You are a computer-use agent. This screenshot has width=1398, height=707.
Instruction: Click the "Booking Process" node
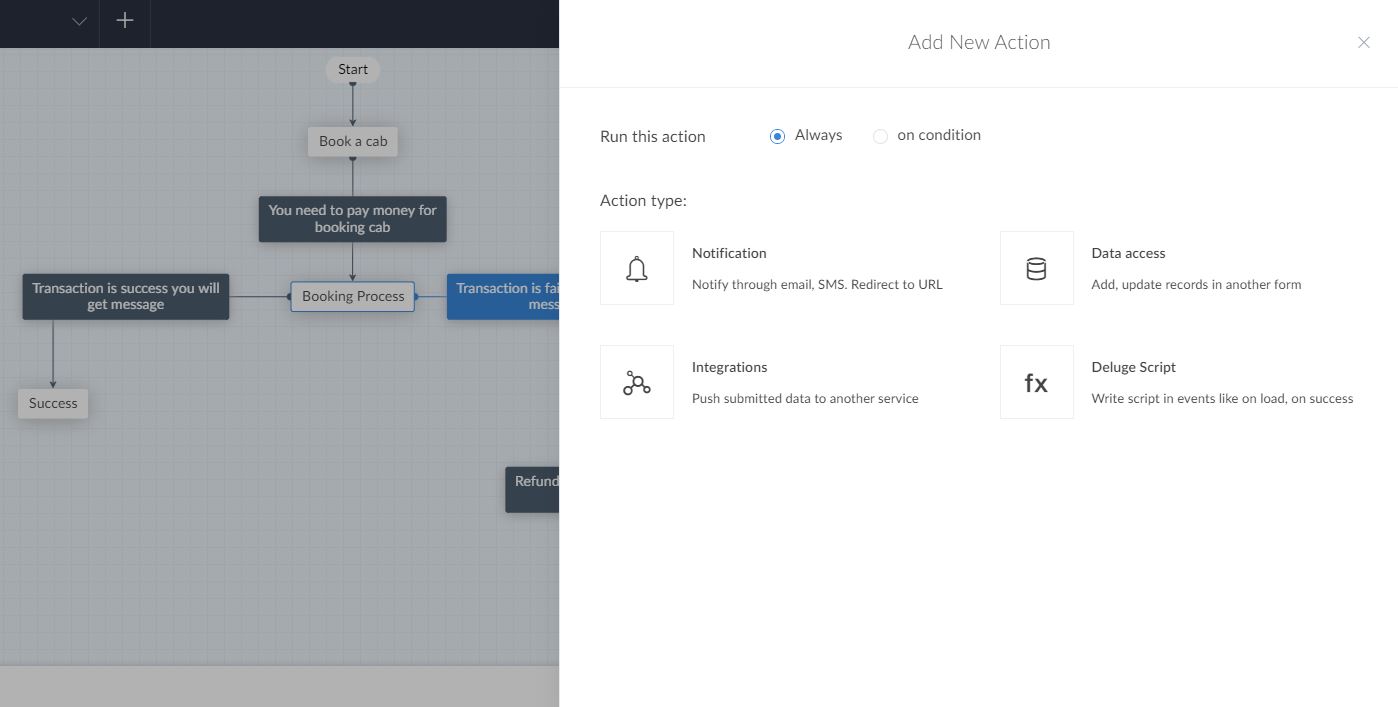(352, 296)
